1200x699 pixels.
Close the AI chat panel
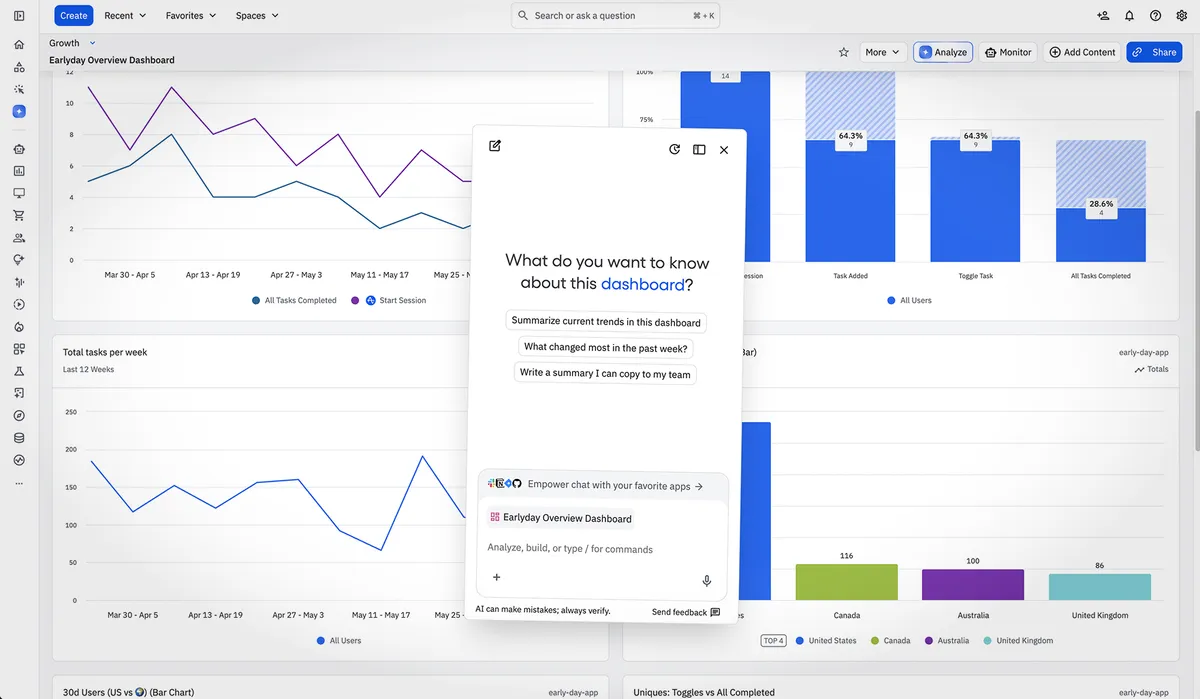pyautogui.click(x=724, y=149)
